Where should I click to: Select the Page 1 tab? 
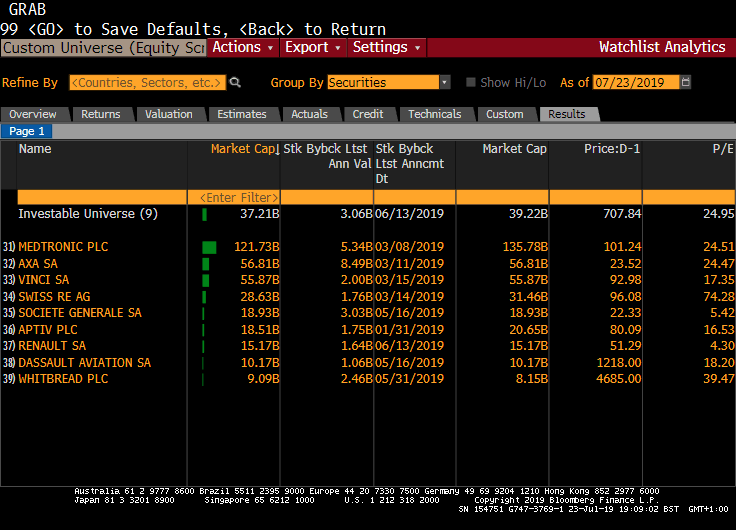tap(26, 131)
